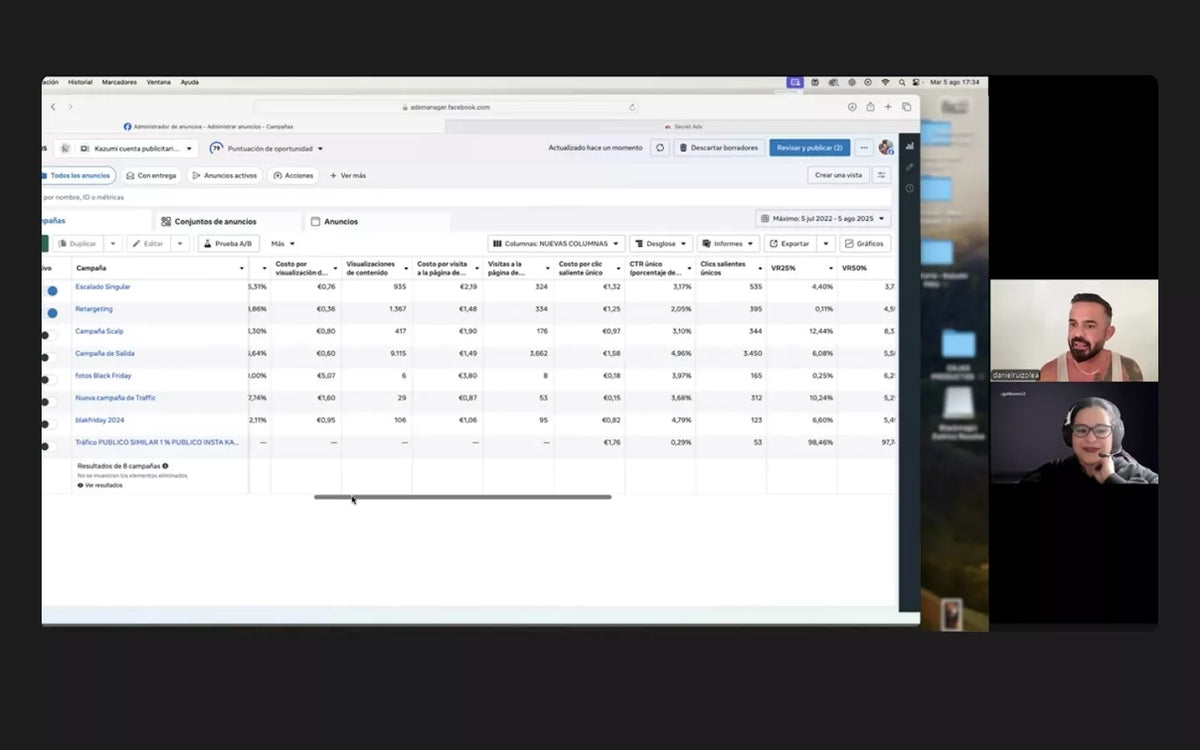Screen dimensions: 1200x750
Task: Open the Safari downloads icon
Action: click(852, 107)
